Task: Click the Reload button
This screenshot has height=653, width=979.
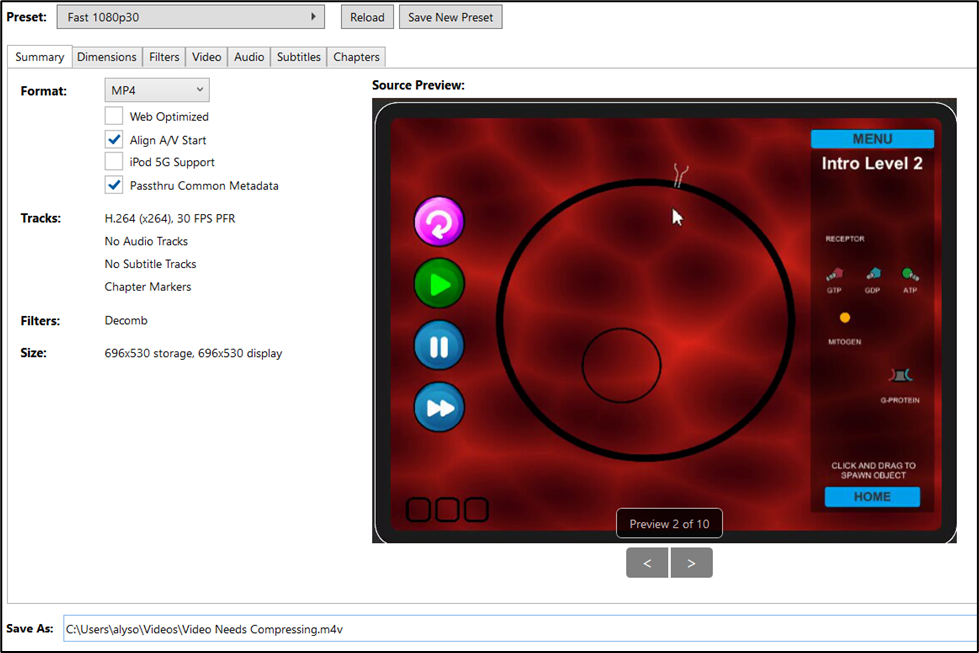Action: point(366,16)
